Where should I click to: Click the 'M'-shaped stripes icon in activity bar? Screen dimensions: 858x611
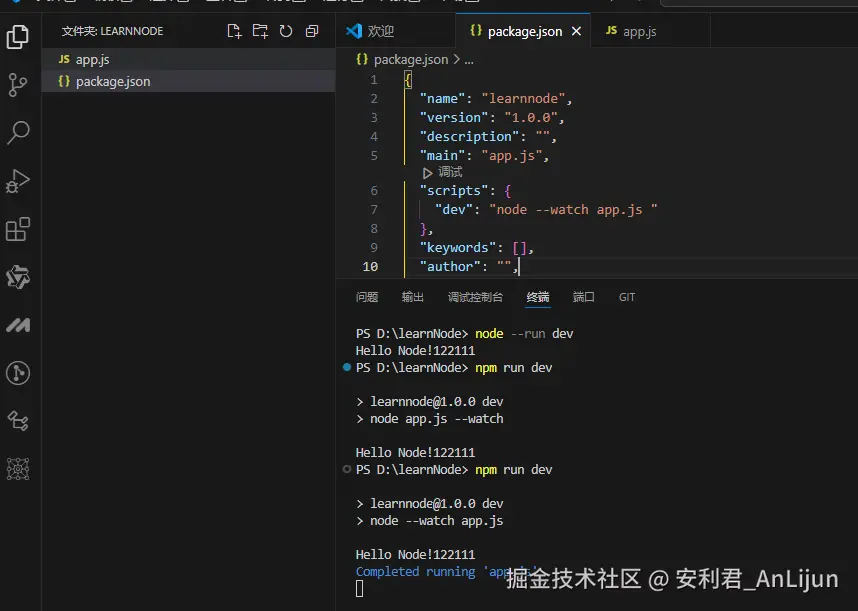tap(18, 325)
